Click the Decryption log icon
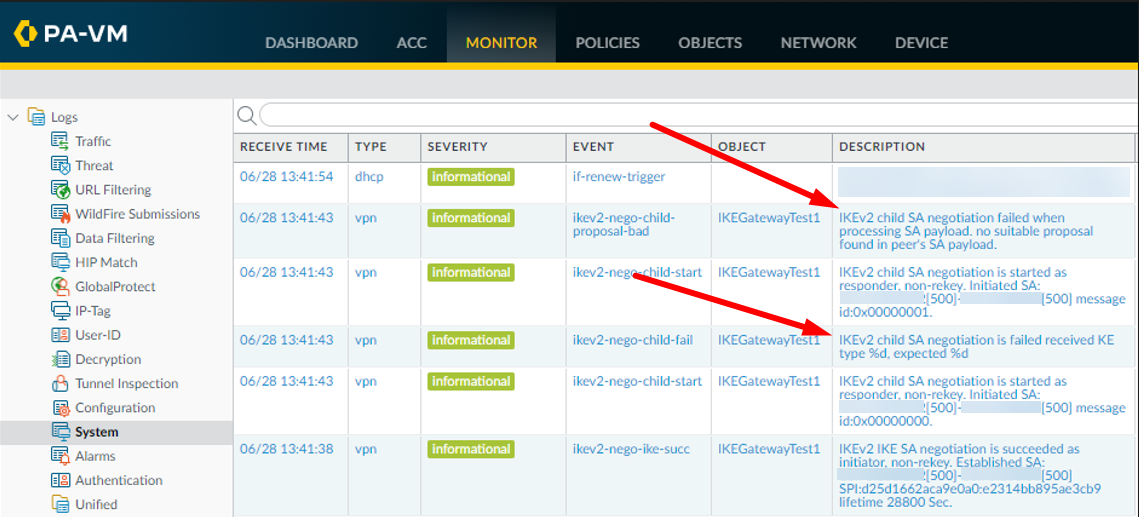1139x517 pixels. click(x=59, y=359)
